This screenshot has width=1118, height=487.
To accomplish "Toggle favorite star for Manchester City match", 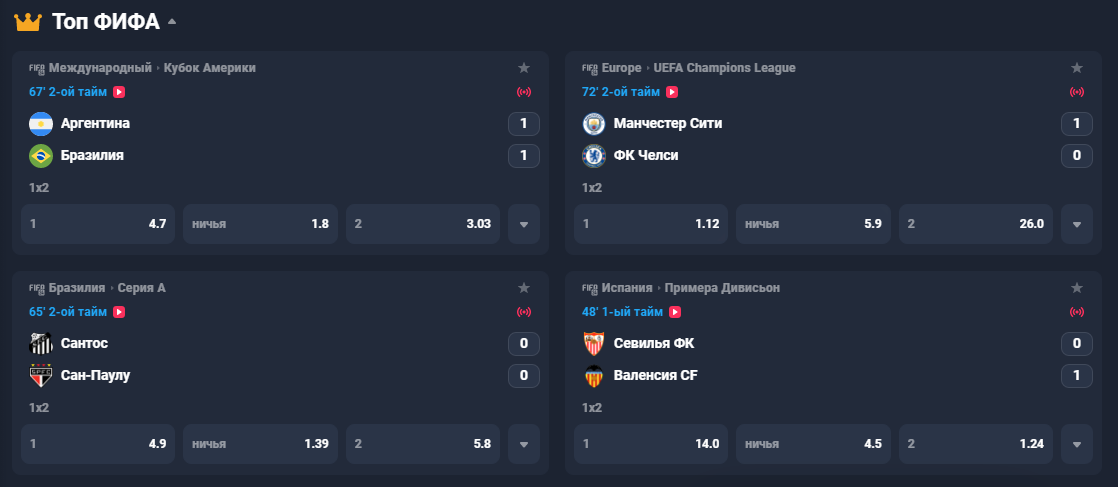I will coord(1077,68).
